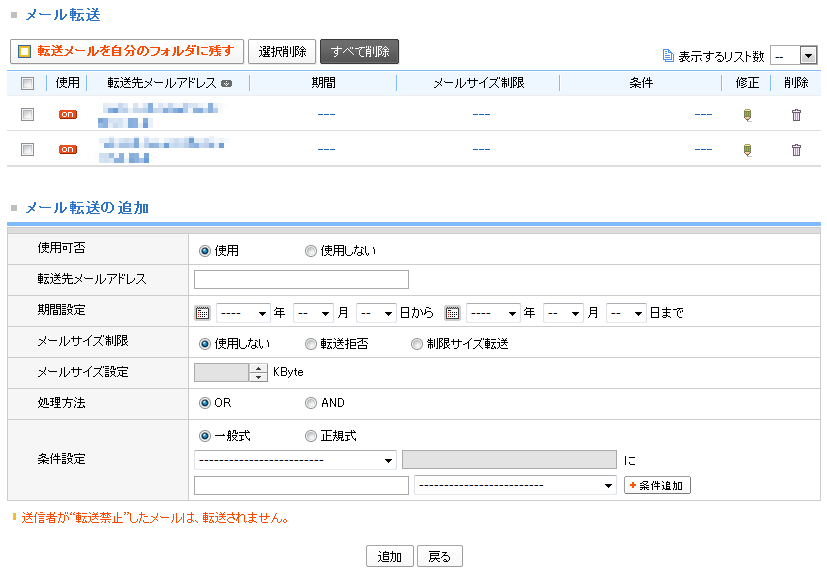Click 戻る button at bottom
The width and height of the screenshot is (827, 573).
point(440,556)
